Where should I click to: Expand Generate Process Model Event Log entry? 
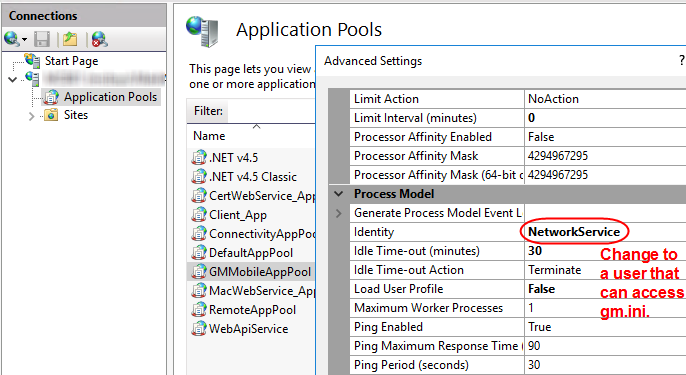pos(339,213)
